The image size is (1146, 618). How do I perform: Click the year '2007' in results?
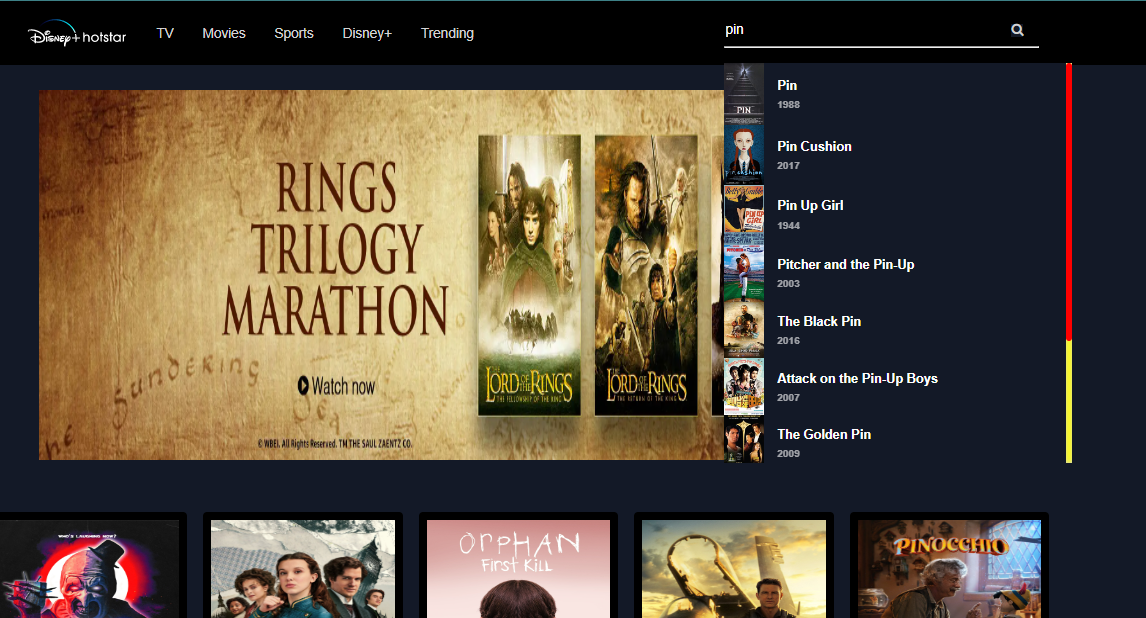[789, 397]
